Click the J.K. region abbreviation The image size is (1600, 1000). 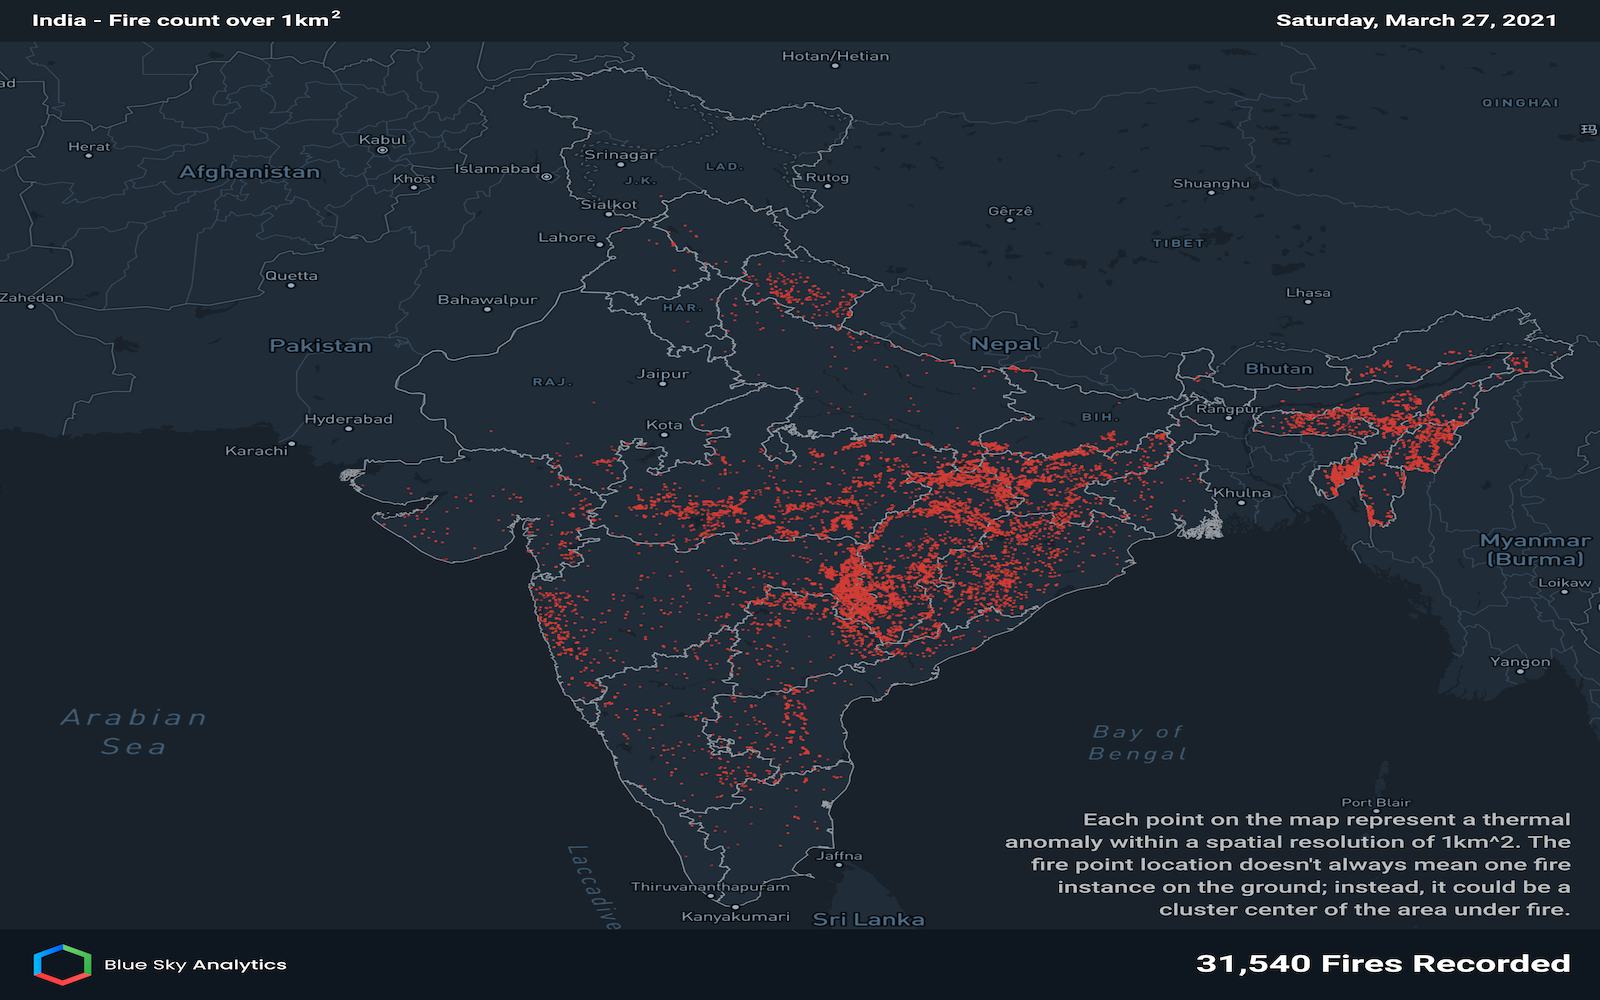point(640,180)
